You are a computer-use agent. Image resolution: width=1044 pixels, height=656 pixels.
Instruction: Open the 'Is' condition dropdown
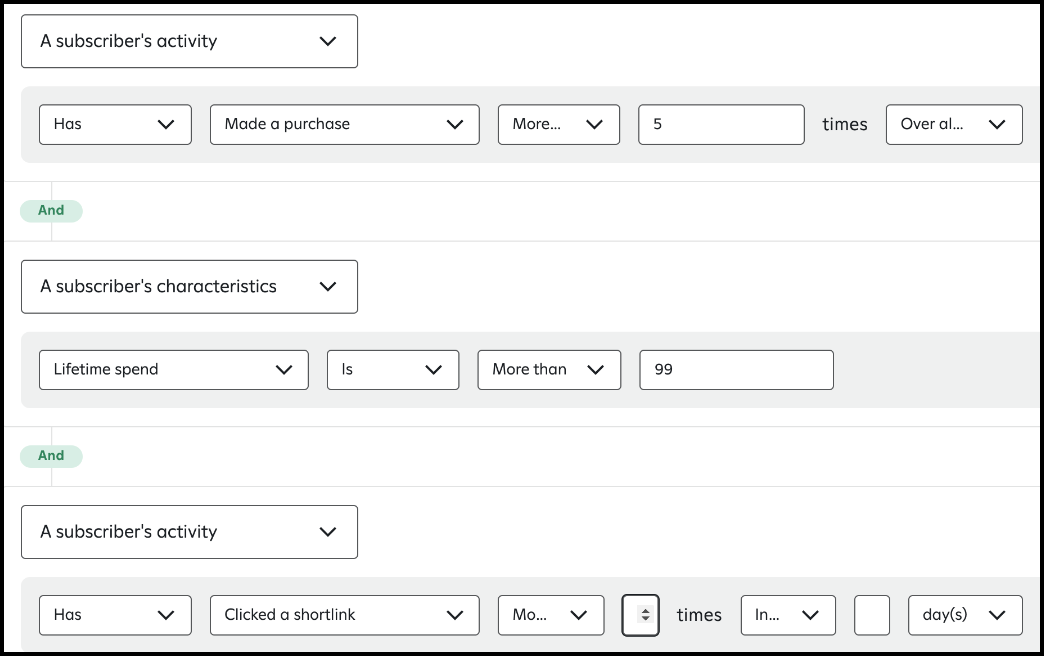[x=393, y=370]
